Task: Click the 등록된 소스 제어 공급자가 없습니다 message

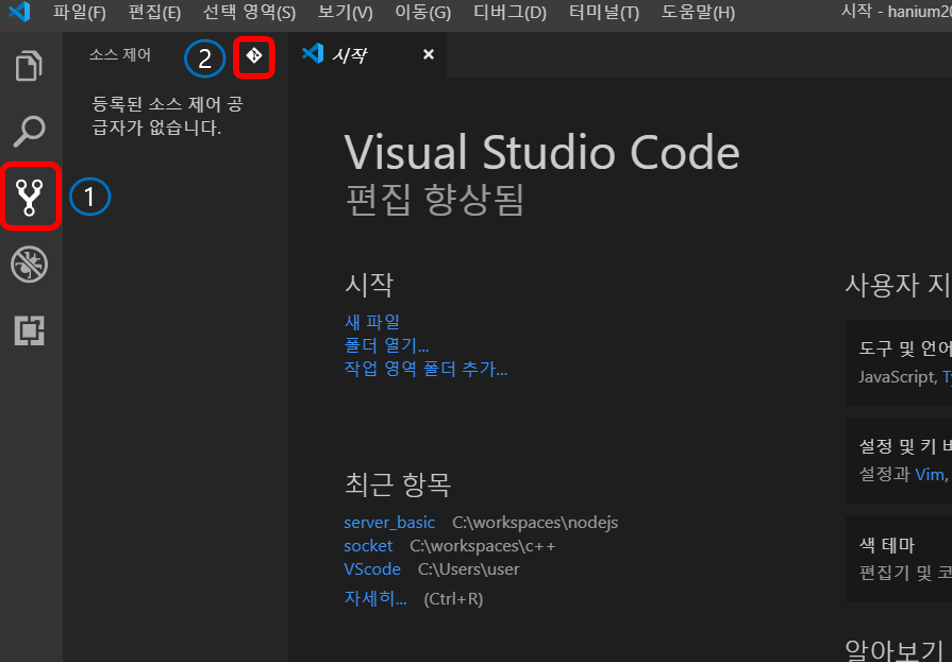Action: [168, 116]
